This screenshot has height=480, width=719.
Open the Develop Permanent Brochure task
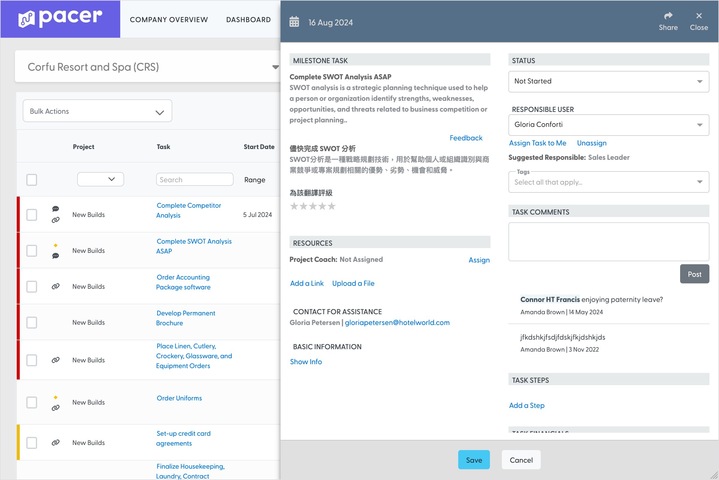click(186, 318)
